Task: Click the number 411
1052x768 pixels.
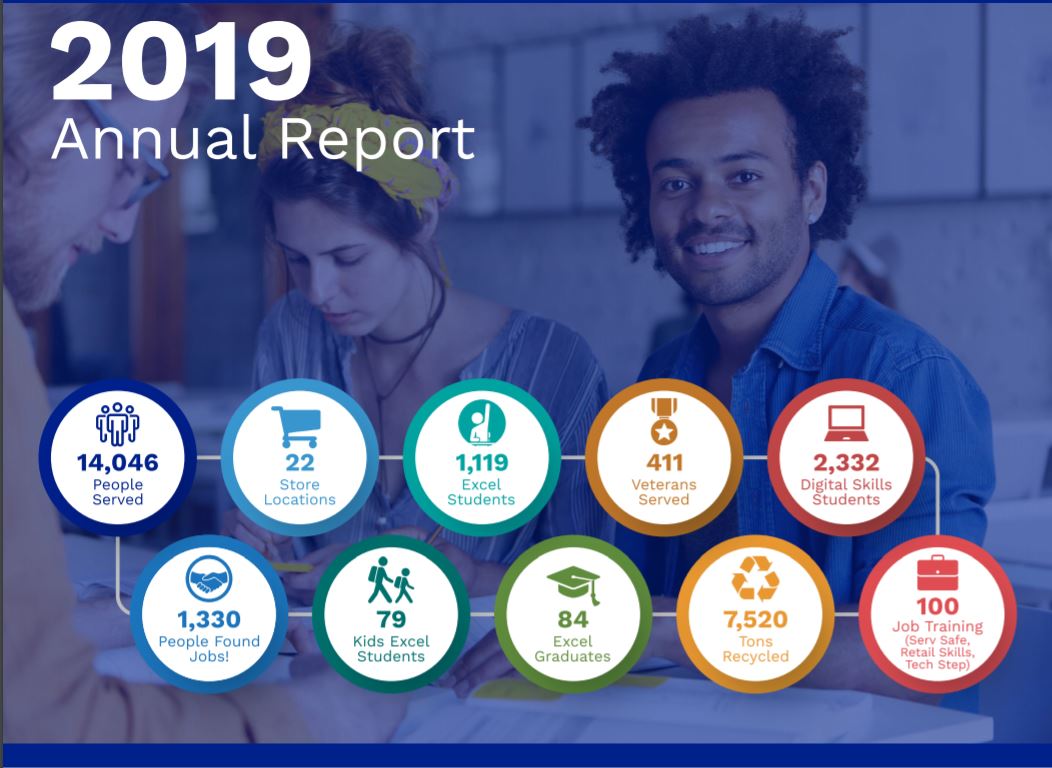Action: coord(664,463)
